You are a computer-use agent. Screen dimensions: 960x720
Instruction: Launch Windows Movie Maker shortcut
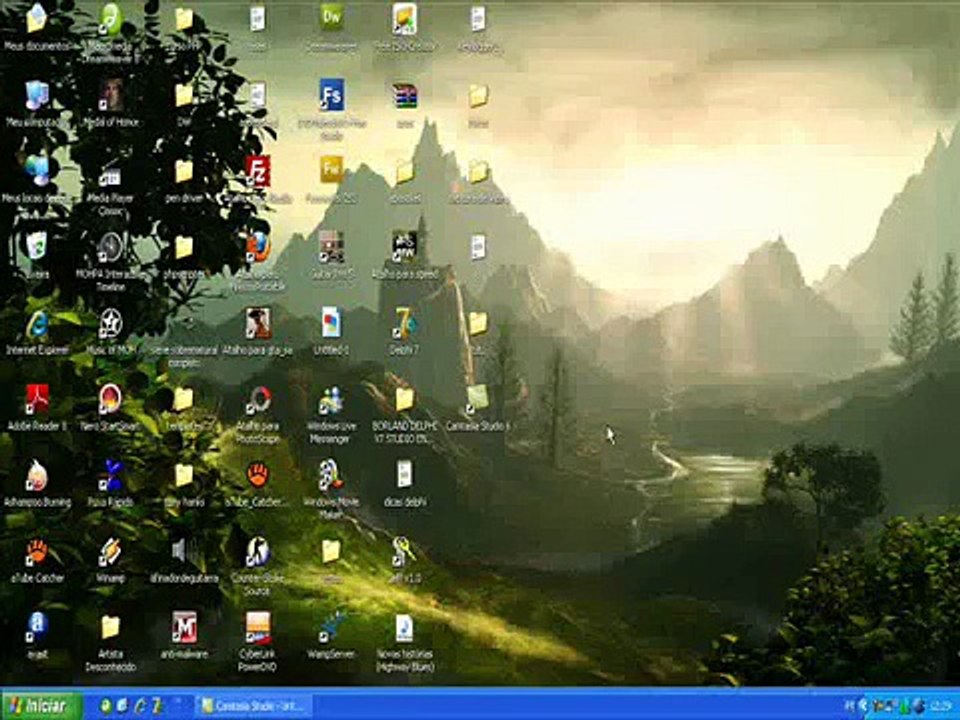(x=331, y=475)
